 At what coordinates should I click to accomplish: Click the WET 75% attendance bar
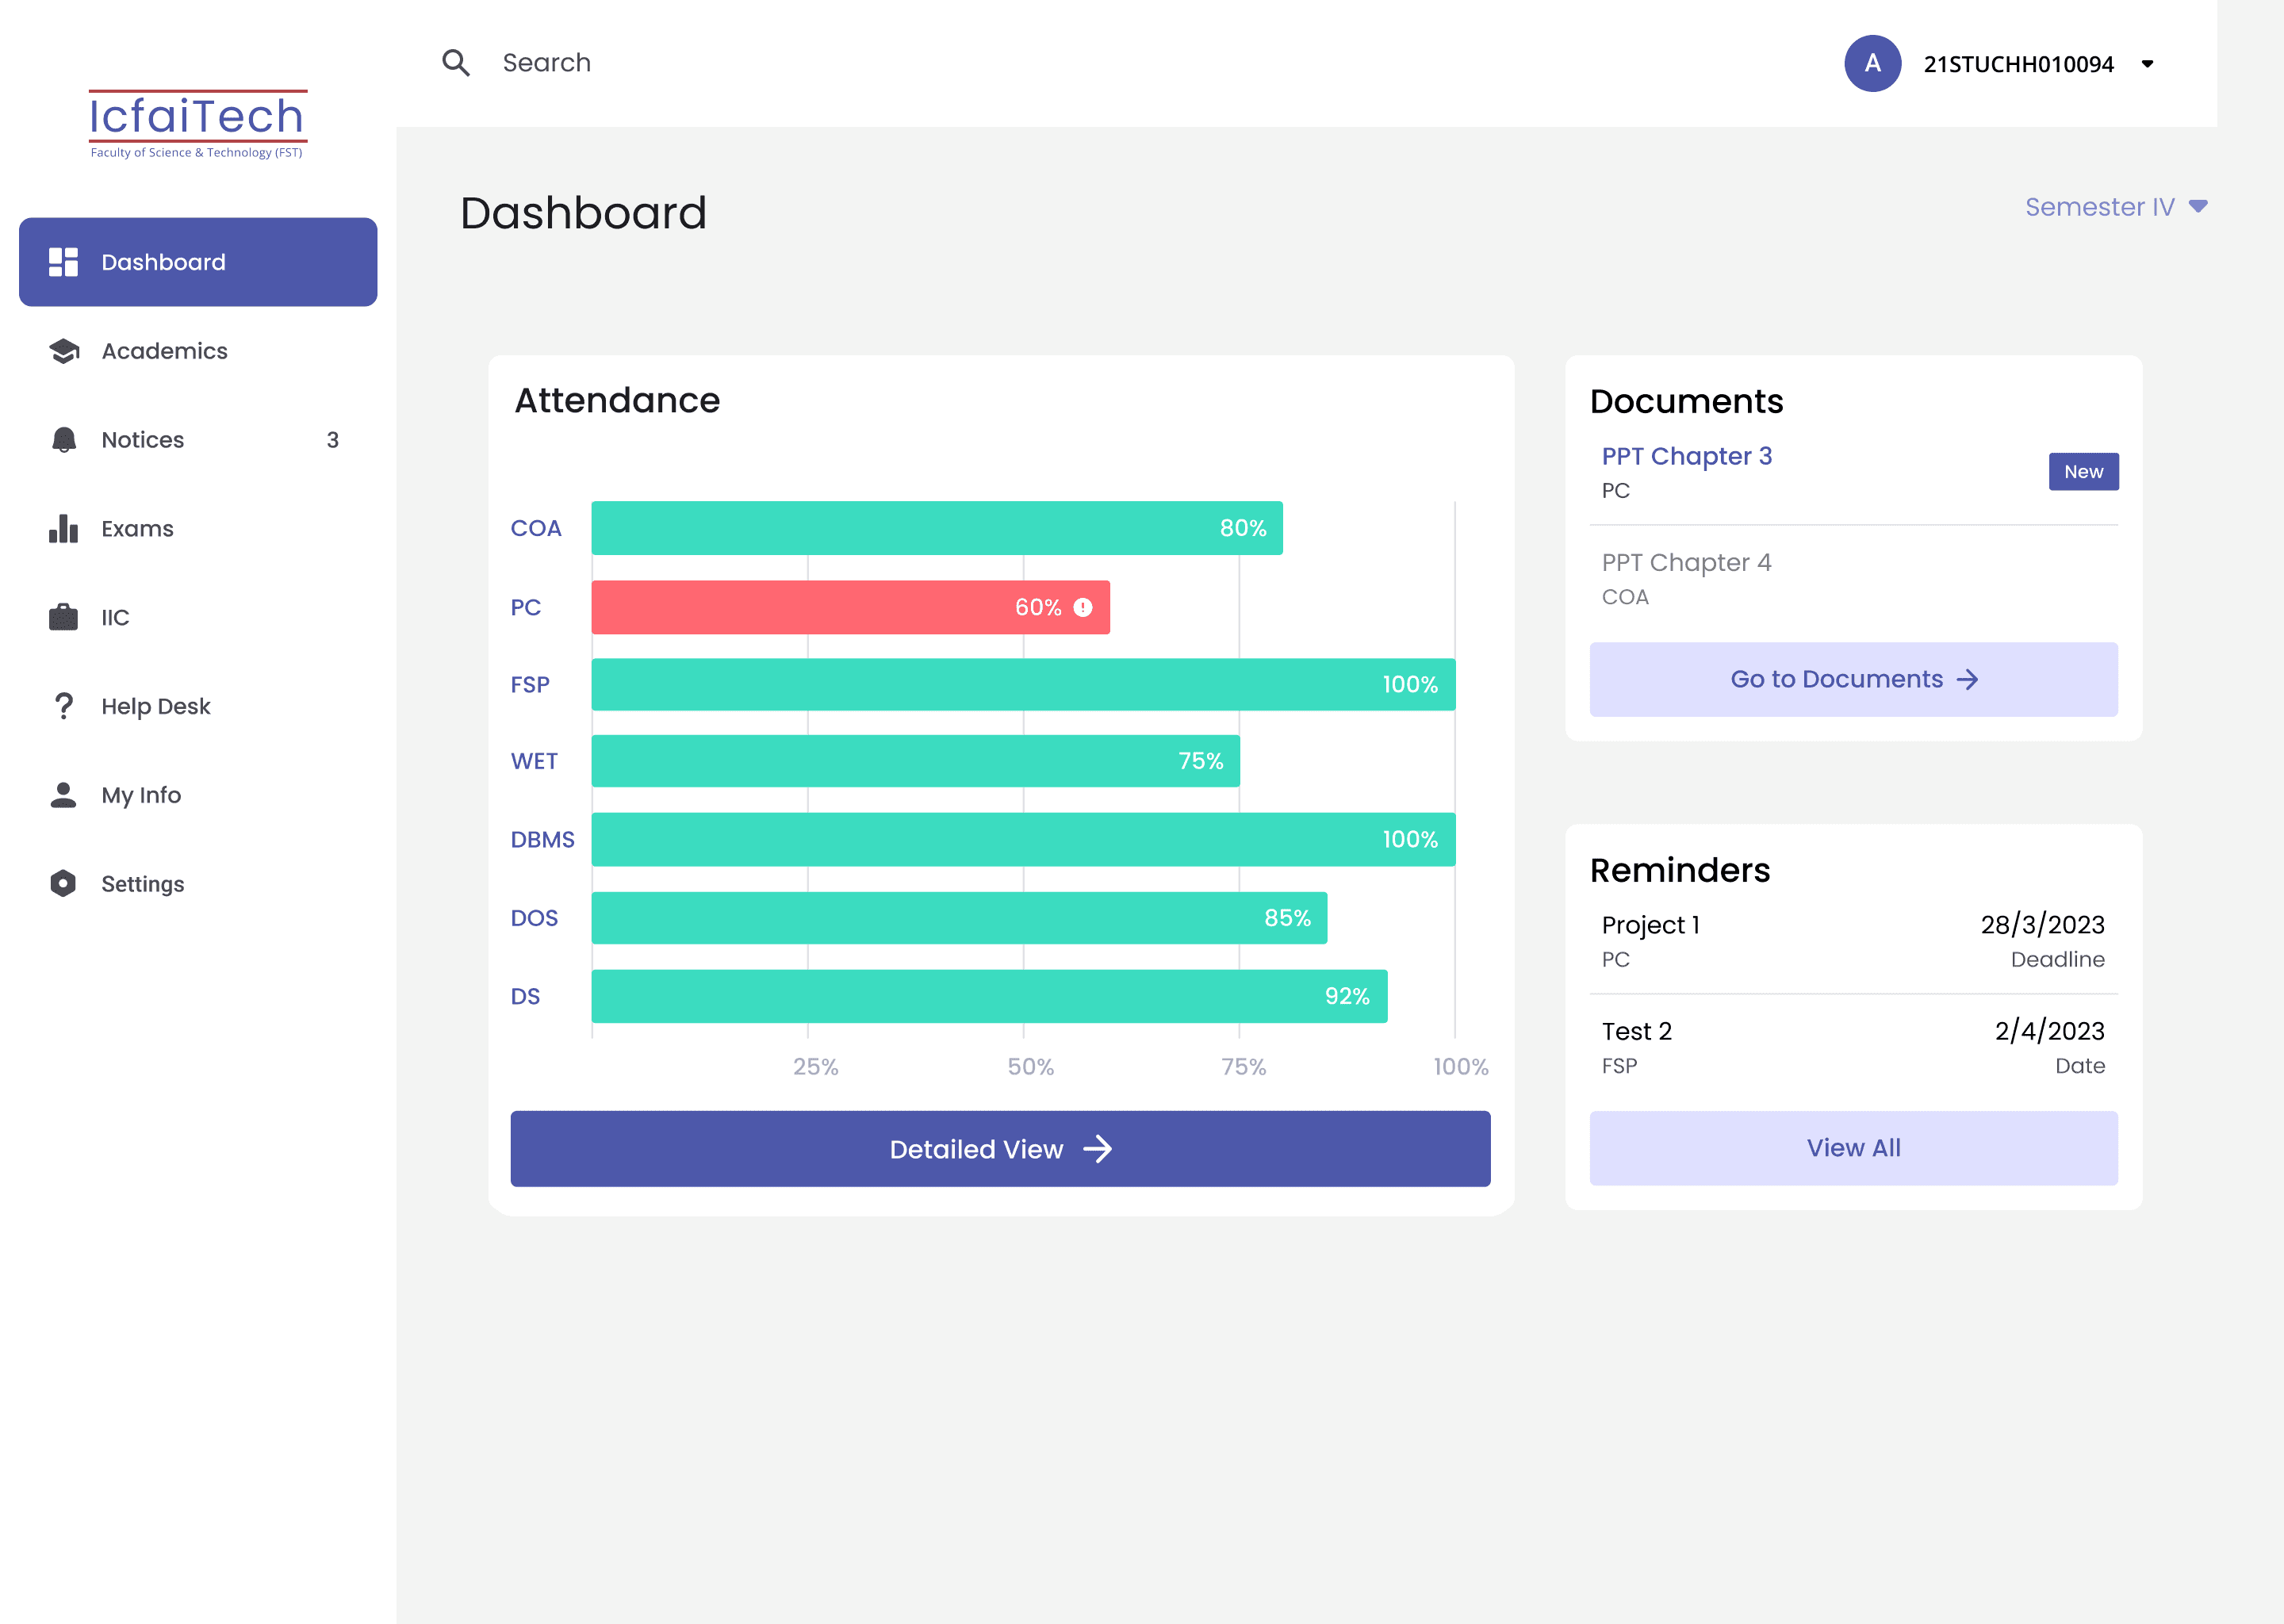pos(915,761)
